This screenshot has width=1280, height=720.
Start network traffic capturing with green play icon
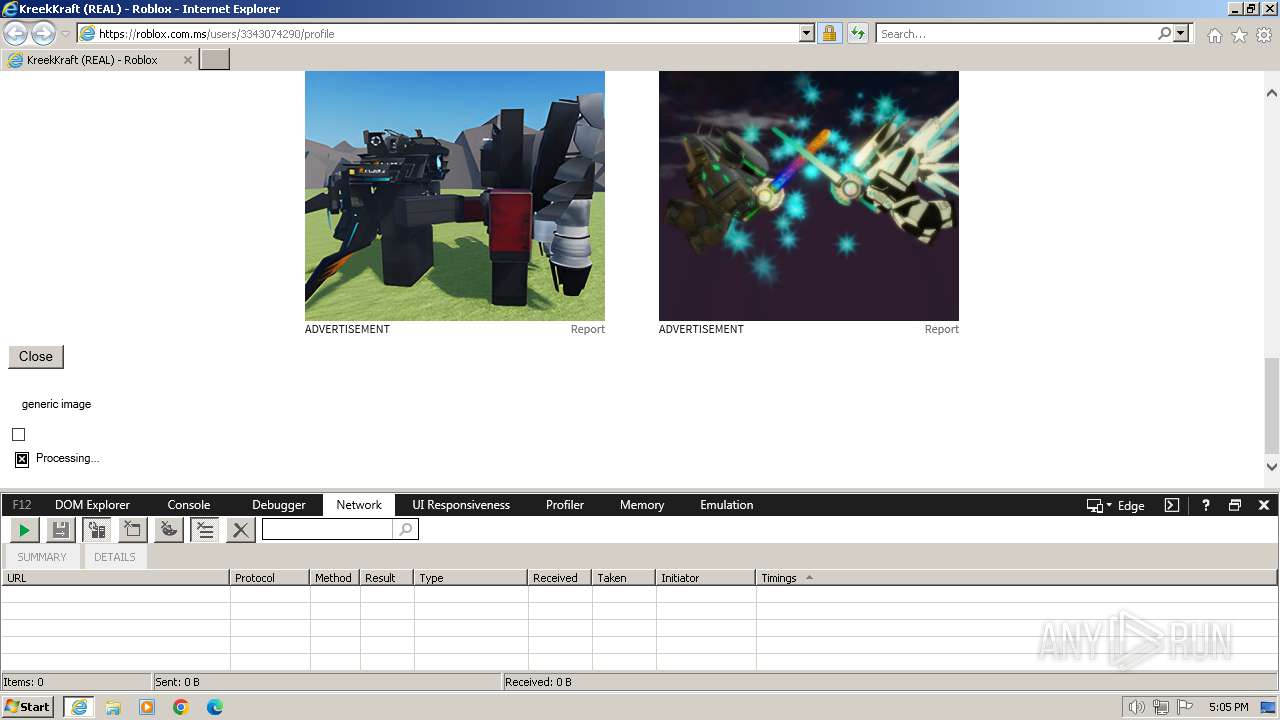pos(24,530)
